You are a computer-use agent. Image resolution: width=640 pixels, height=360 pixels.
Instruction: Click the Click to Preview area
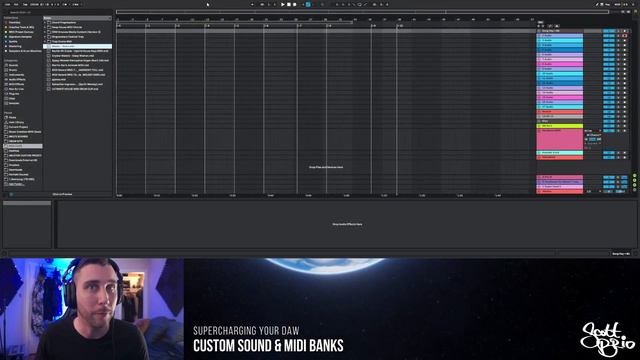point(62,194)
